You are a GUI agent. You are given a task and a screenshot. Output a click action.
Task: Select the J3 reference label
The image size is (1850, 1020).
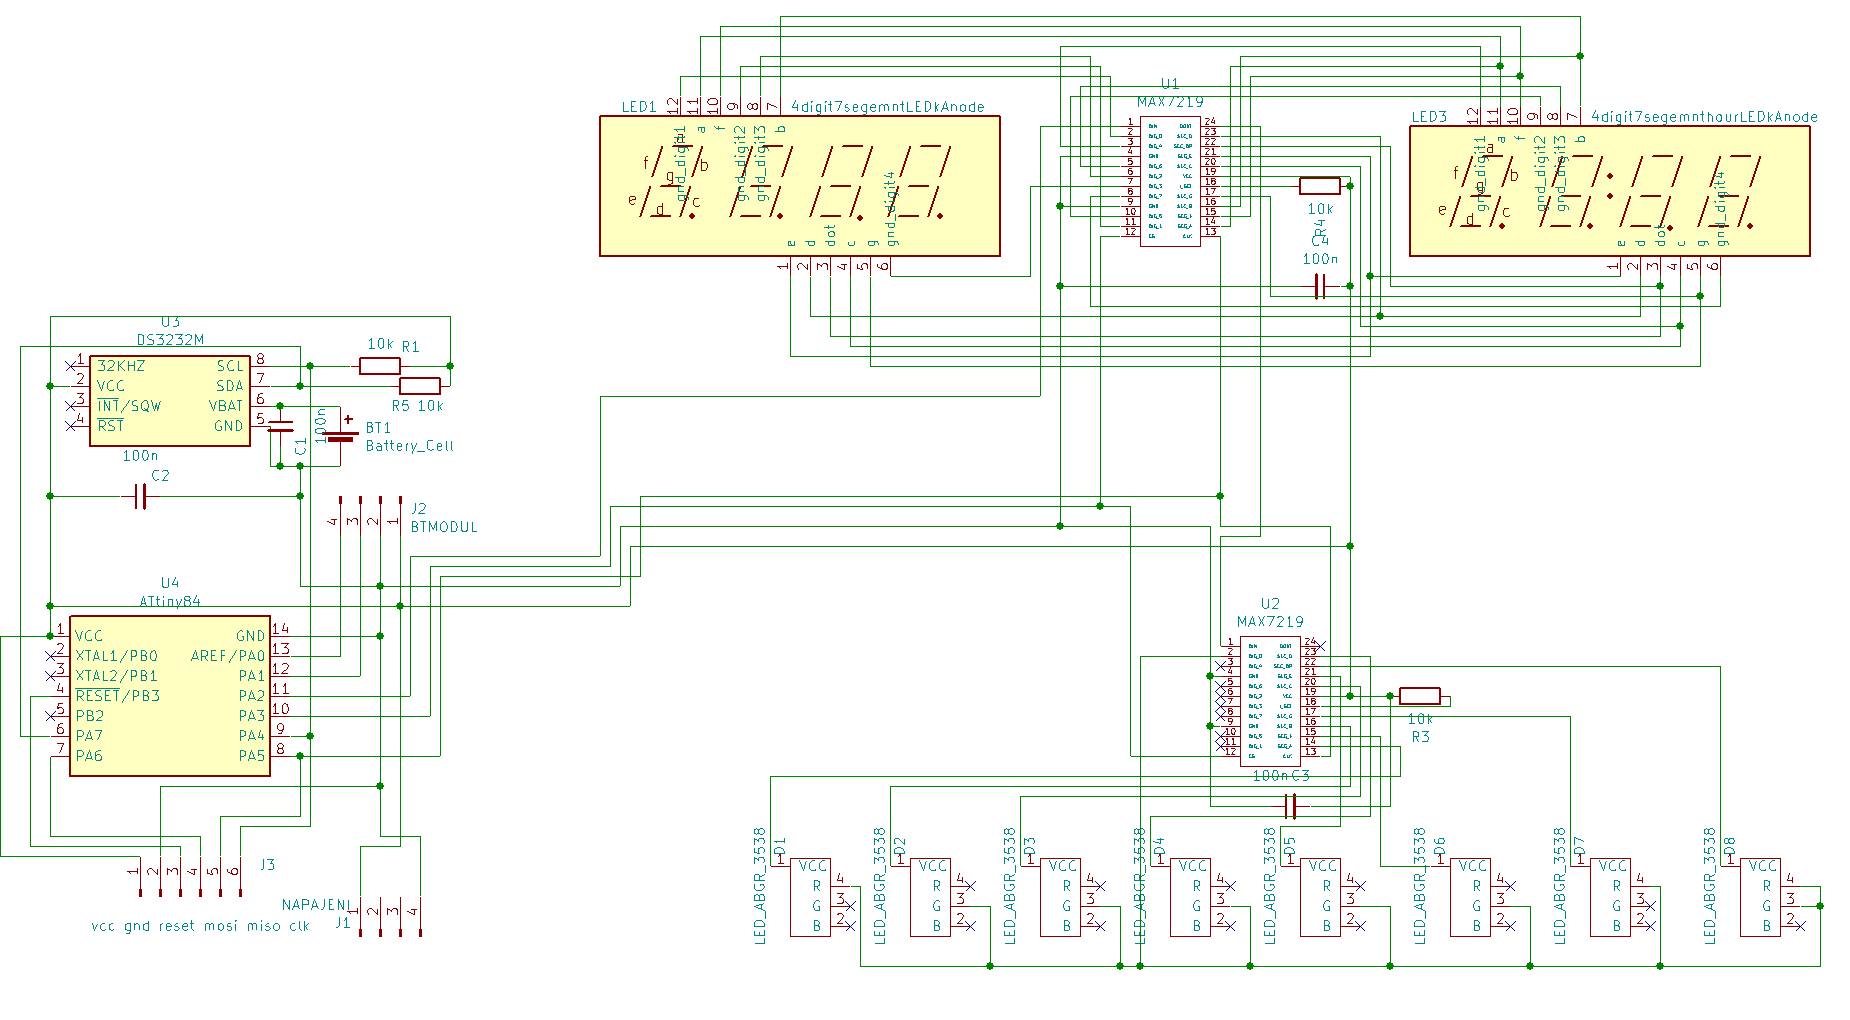pyautogui.click(x=267, y=864)
